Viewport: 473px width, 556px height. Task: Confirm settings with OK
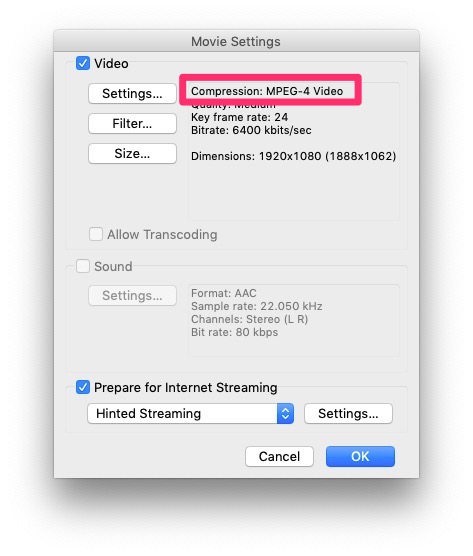click(360, 456)
